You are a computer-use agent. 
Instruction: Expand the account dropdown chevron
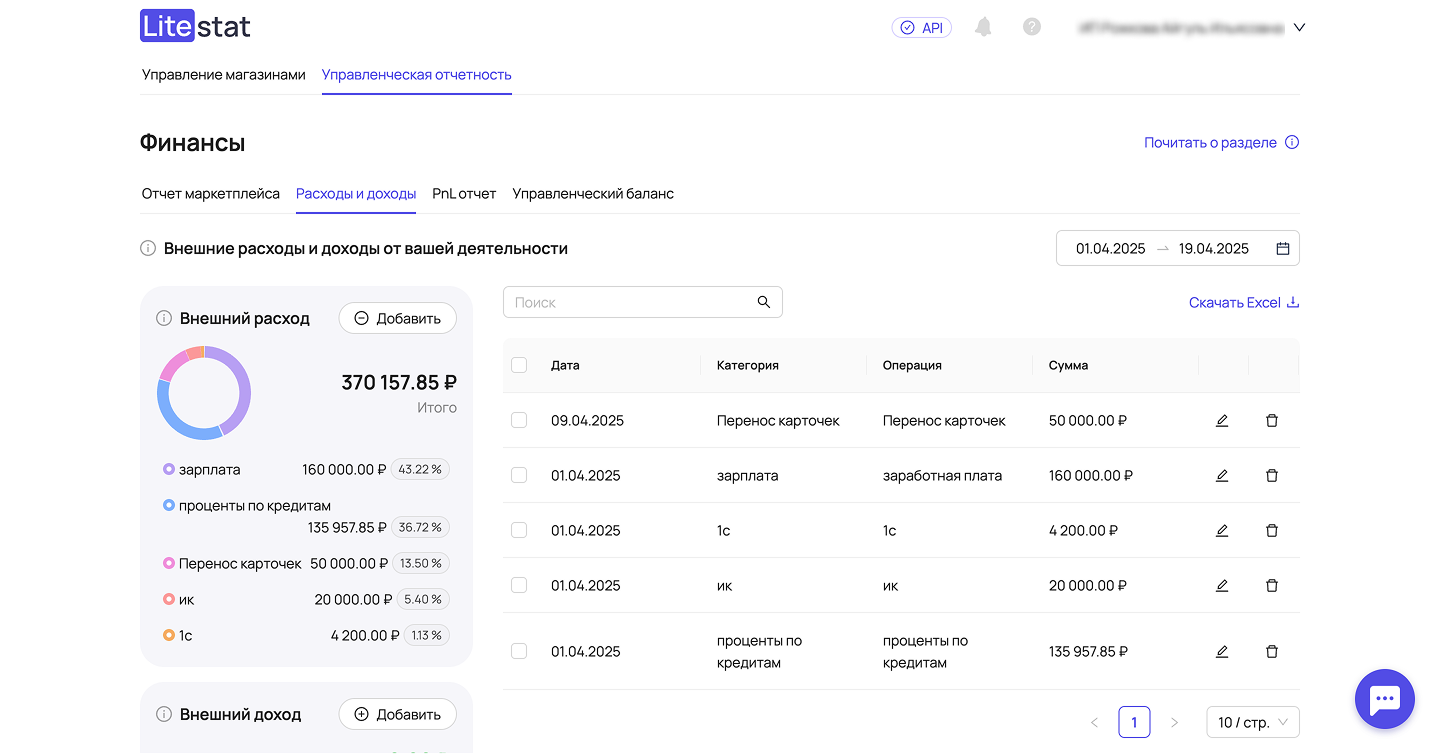1299,28
